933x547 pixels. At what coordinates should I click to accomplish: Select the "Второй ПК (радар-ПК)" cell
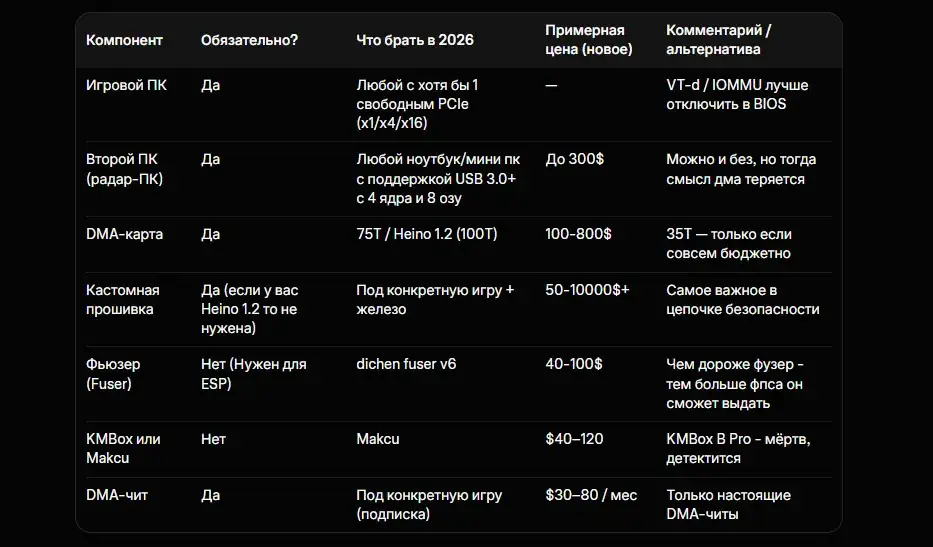point(125,169)
